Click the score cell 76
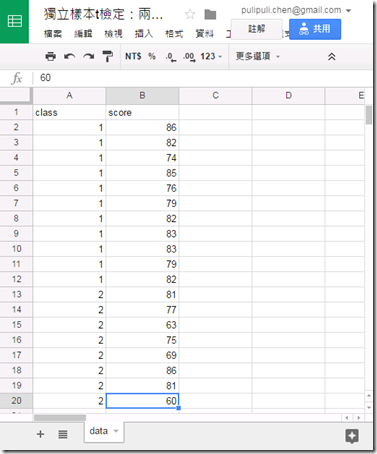 (x=142, y=188)
